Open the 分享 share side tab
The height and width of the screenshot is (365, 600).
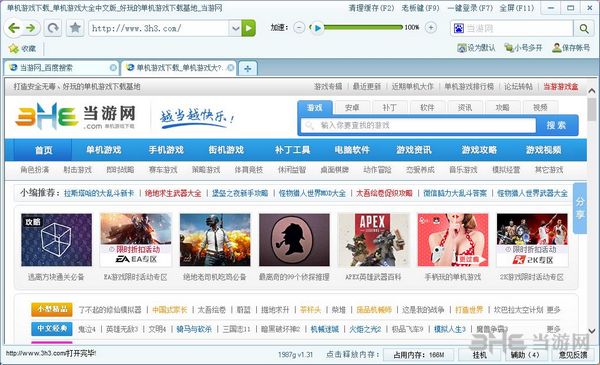click(580, 208)
